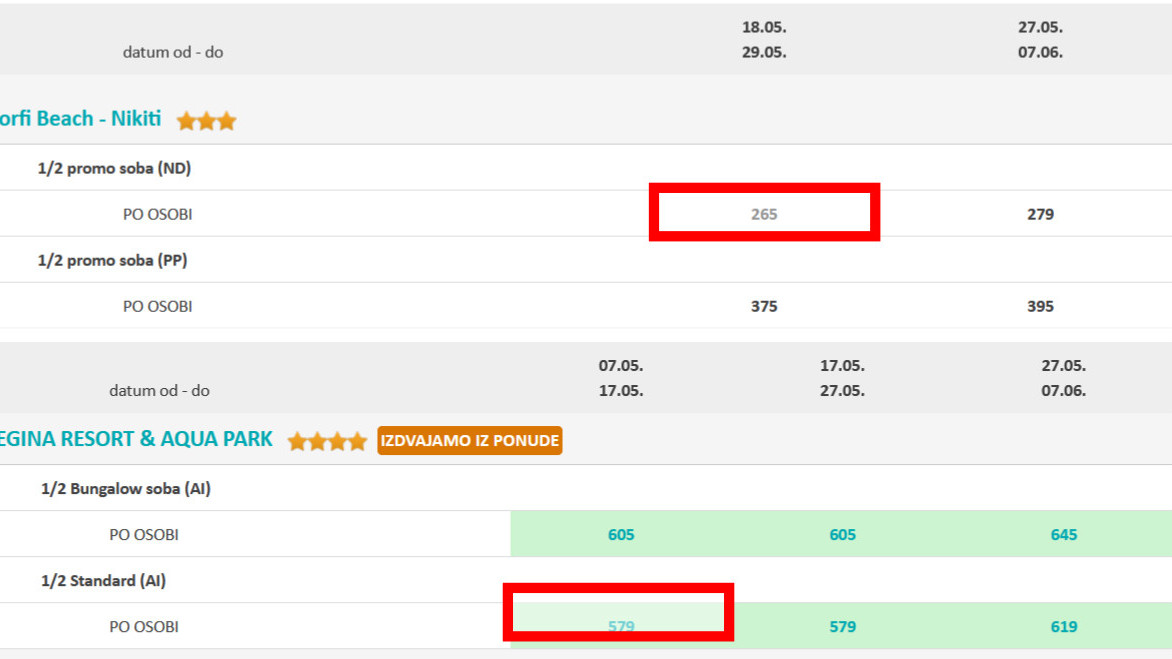Click PO OSOBI label under promo soba (PP)
This screenshot has height=659, width=1172.
[x=158, y=306]
